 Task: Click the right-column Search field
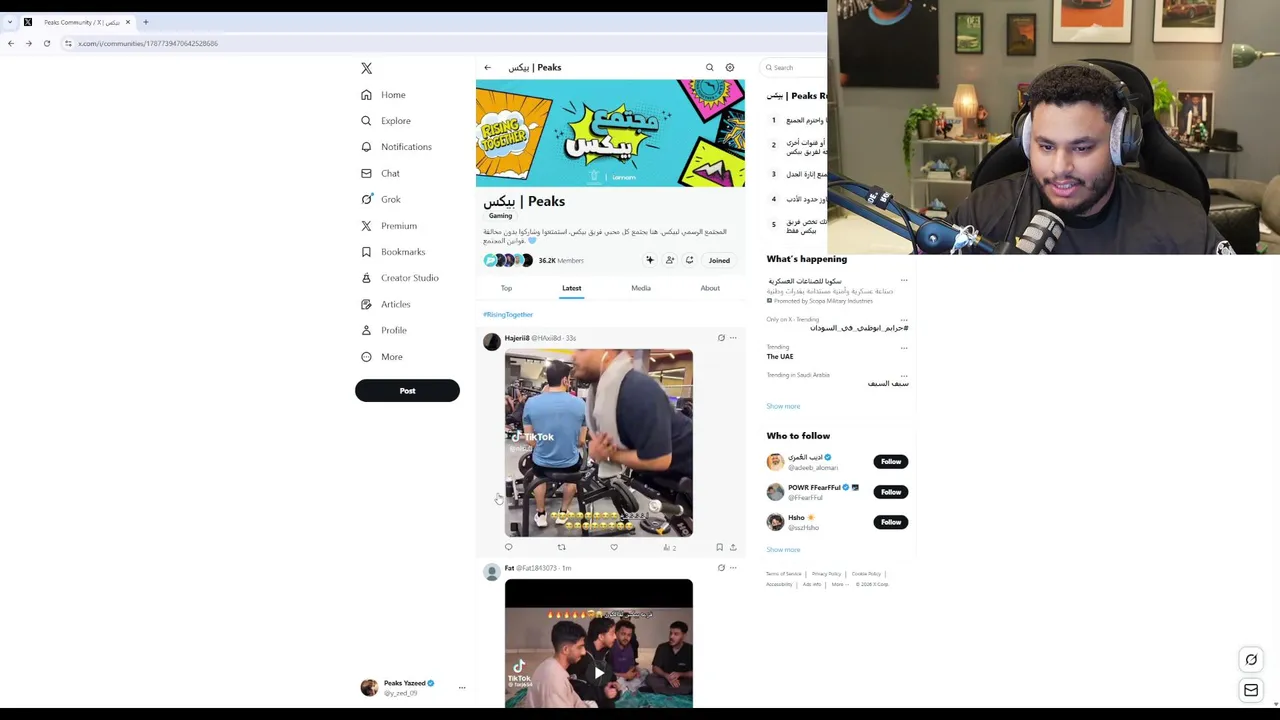(x=796, y=68)
